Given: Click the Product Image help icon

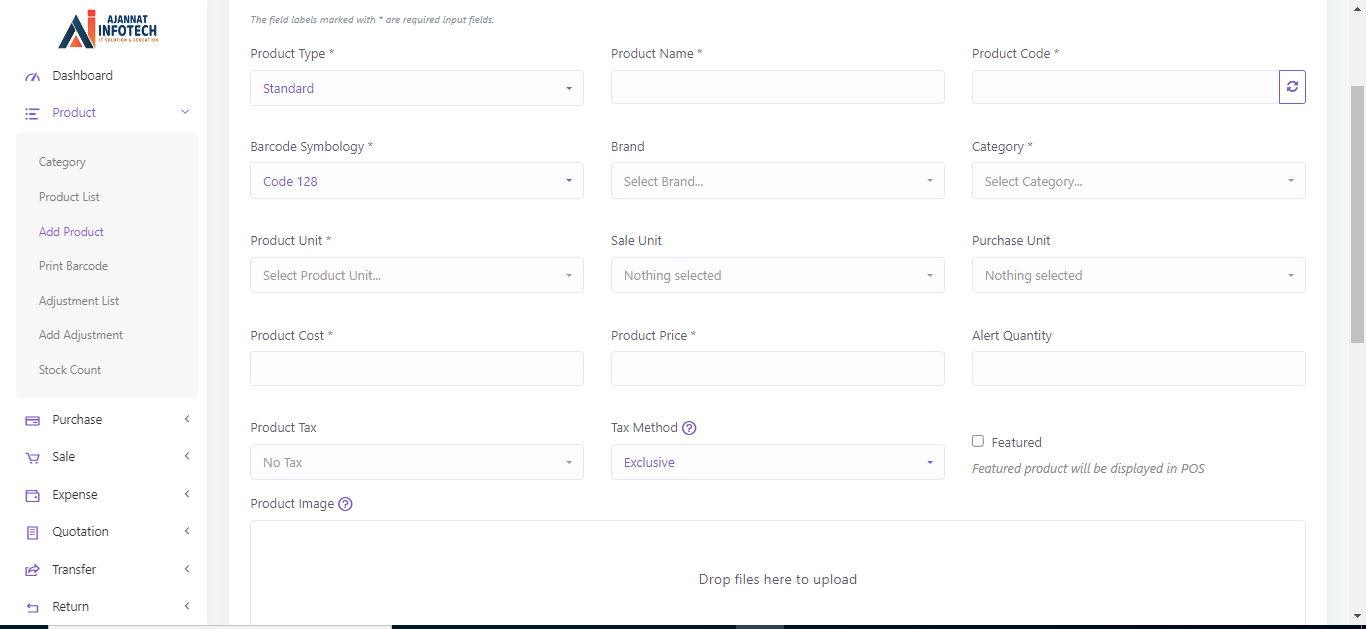Looking at the screenshot, I should tap(345, 504).
